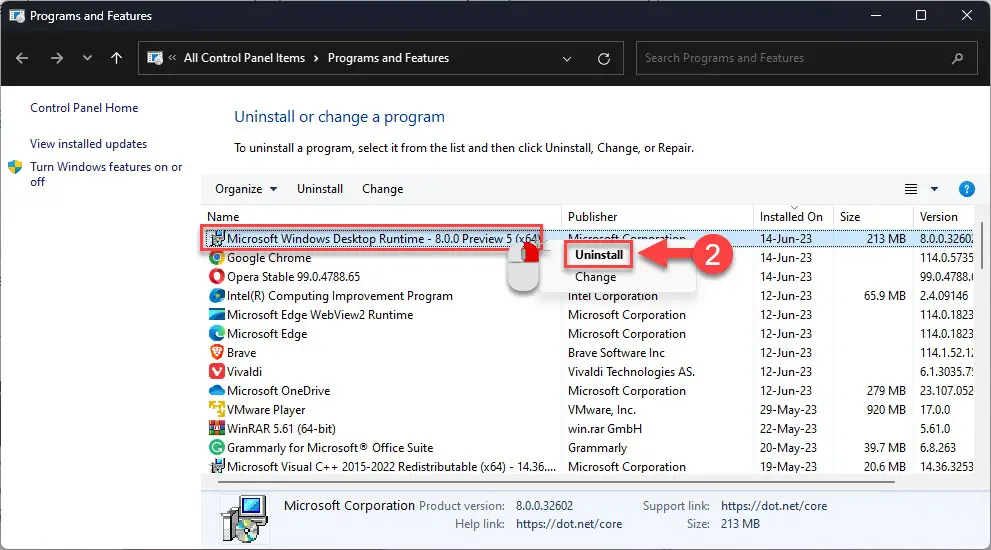
Task: Click the Brave Software Inc publisher cell
Action: tap(616, 353)
